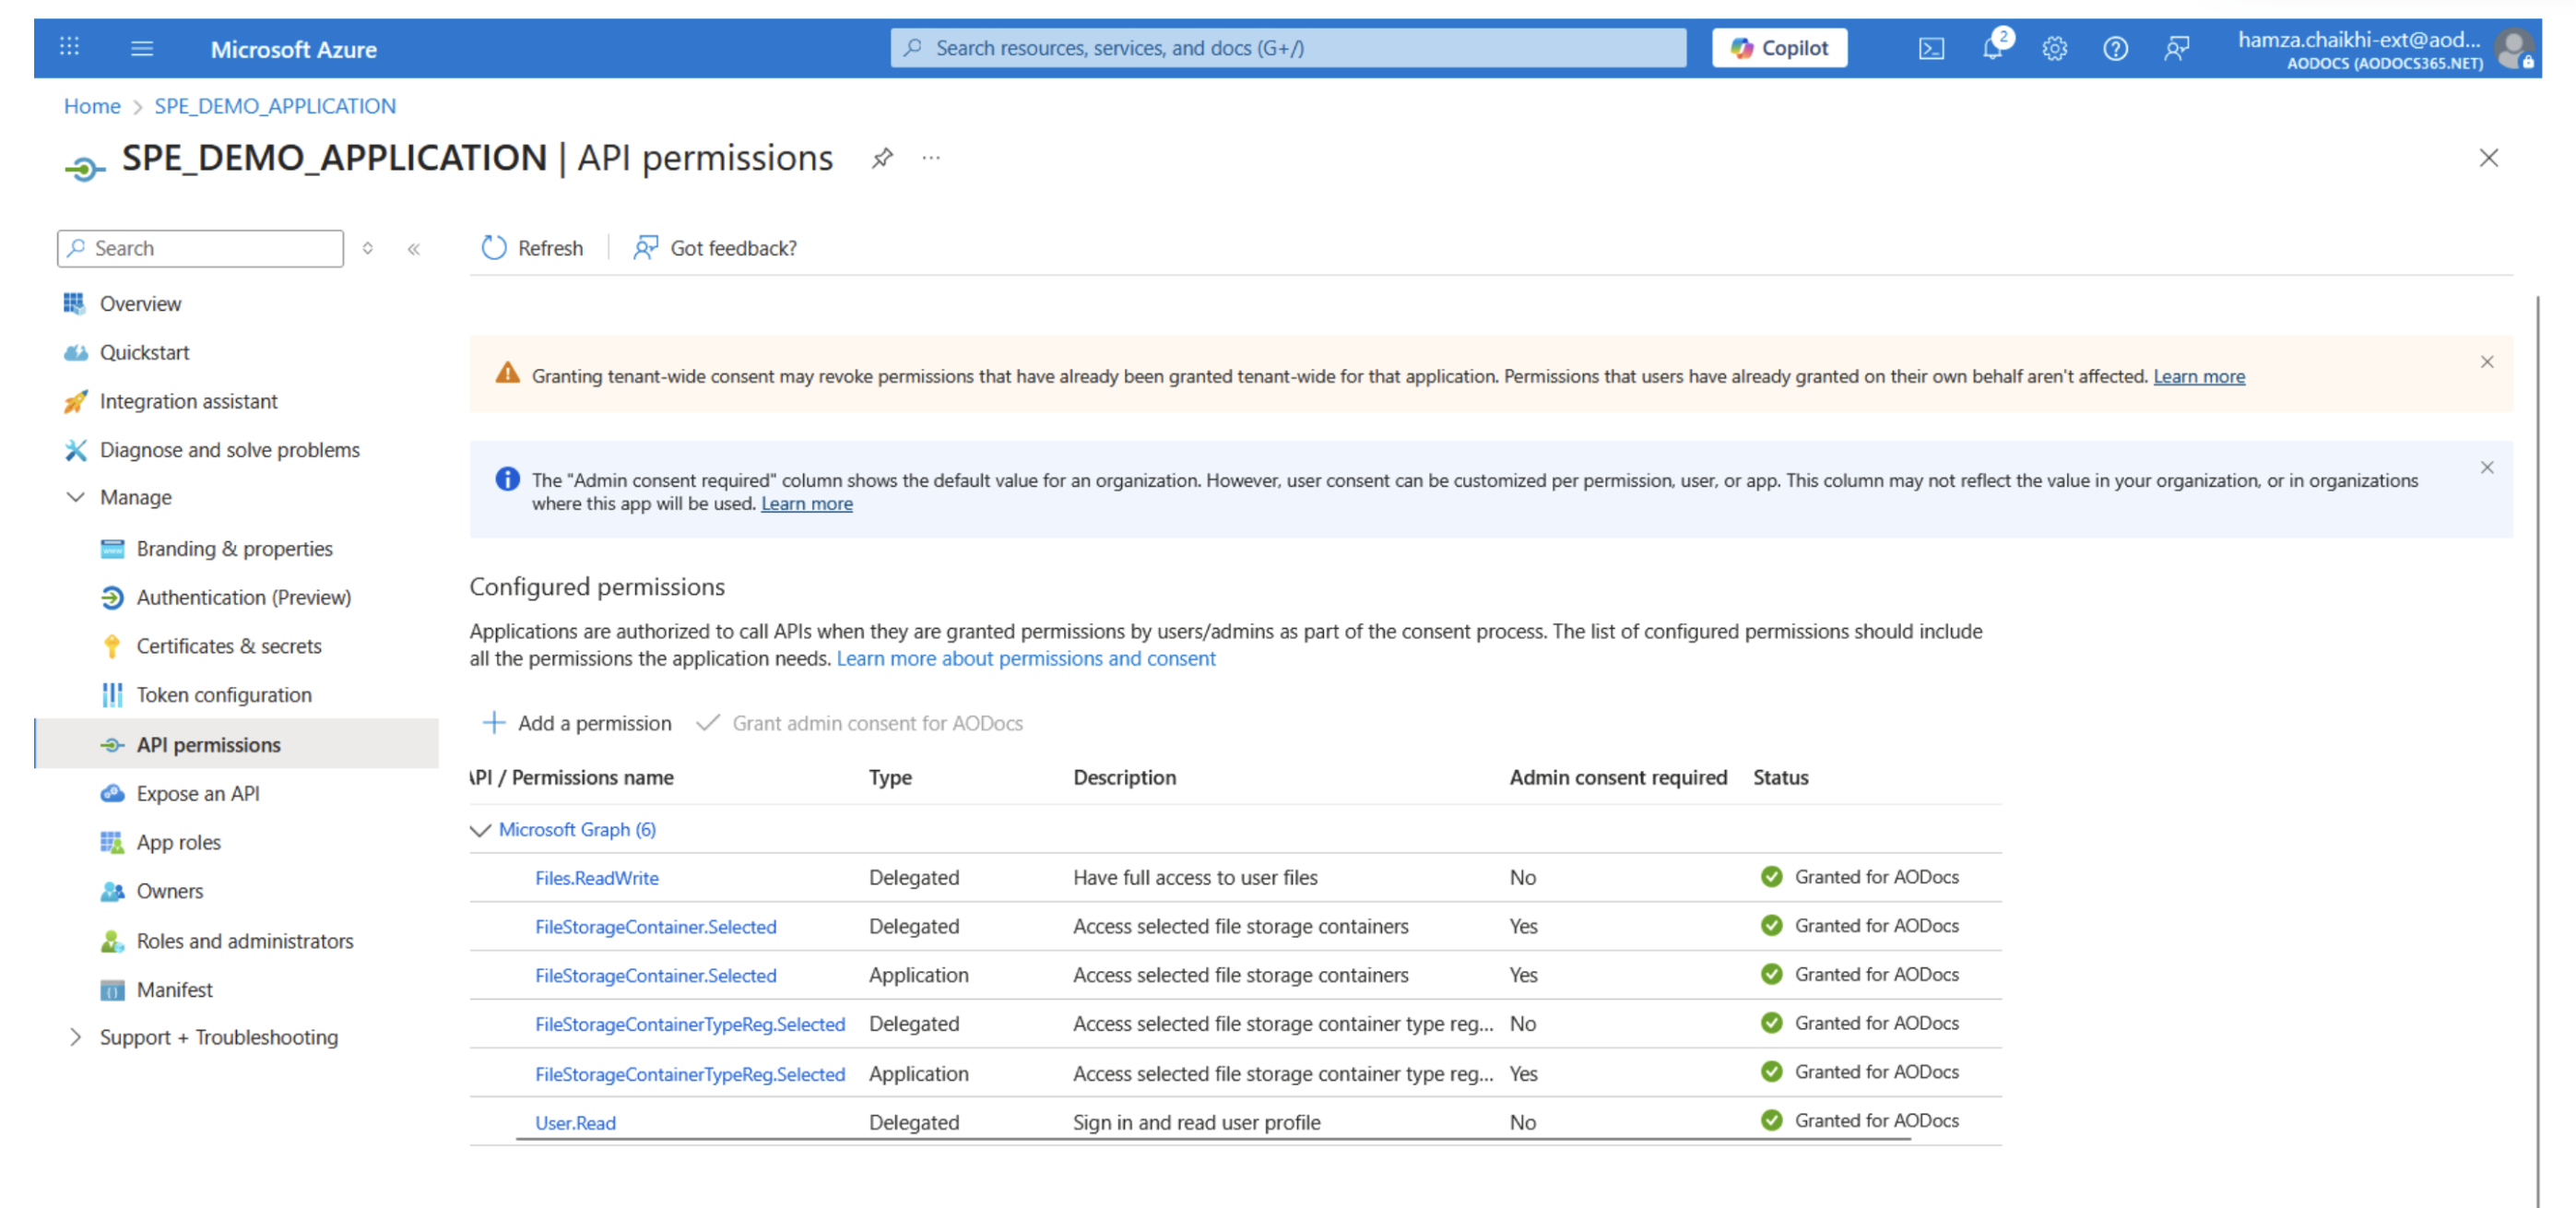Image resolution: width=2576 pixels, height=1208 pixels.
Task: Open the Application FileStorageContainer.Selected permission
Action: pyautogui.click(x=655, y=976)
